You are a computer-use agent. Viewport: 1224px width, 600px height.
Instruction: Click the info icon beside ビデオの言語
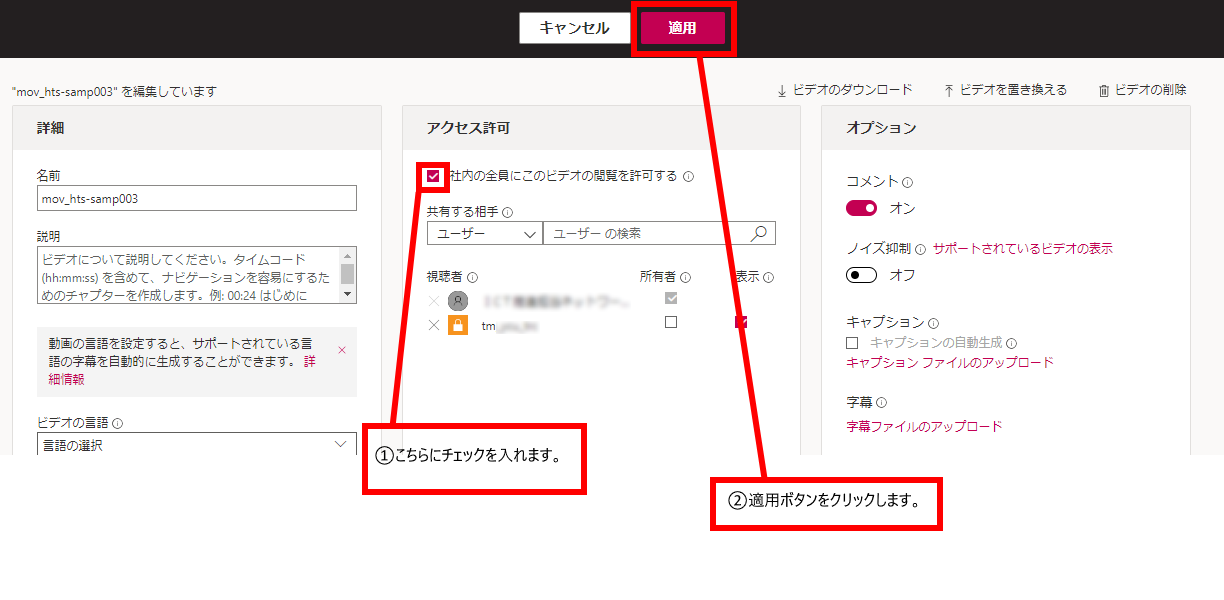[118, 424]
